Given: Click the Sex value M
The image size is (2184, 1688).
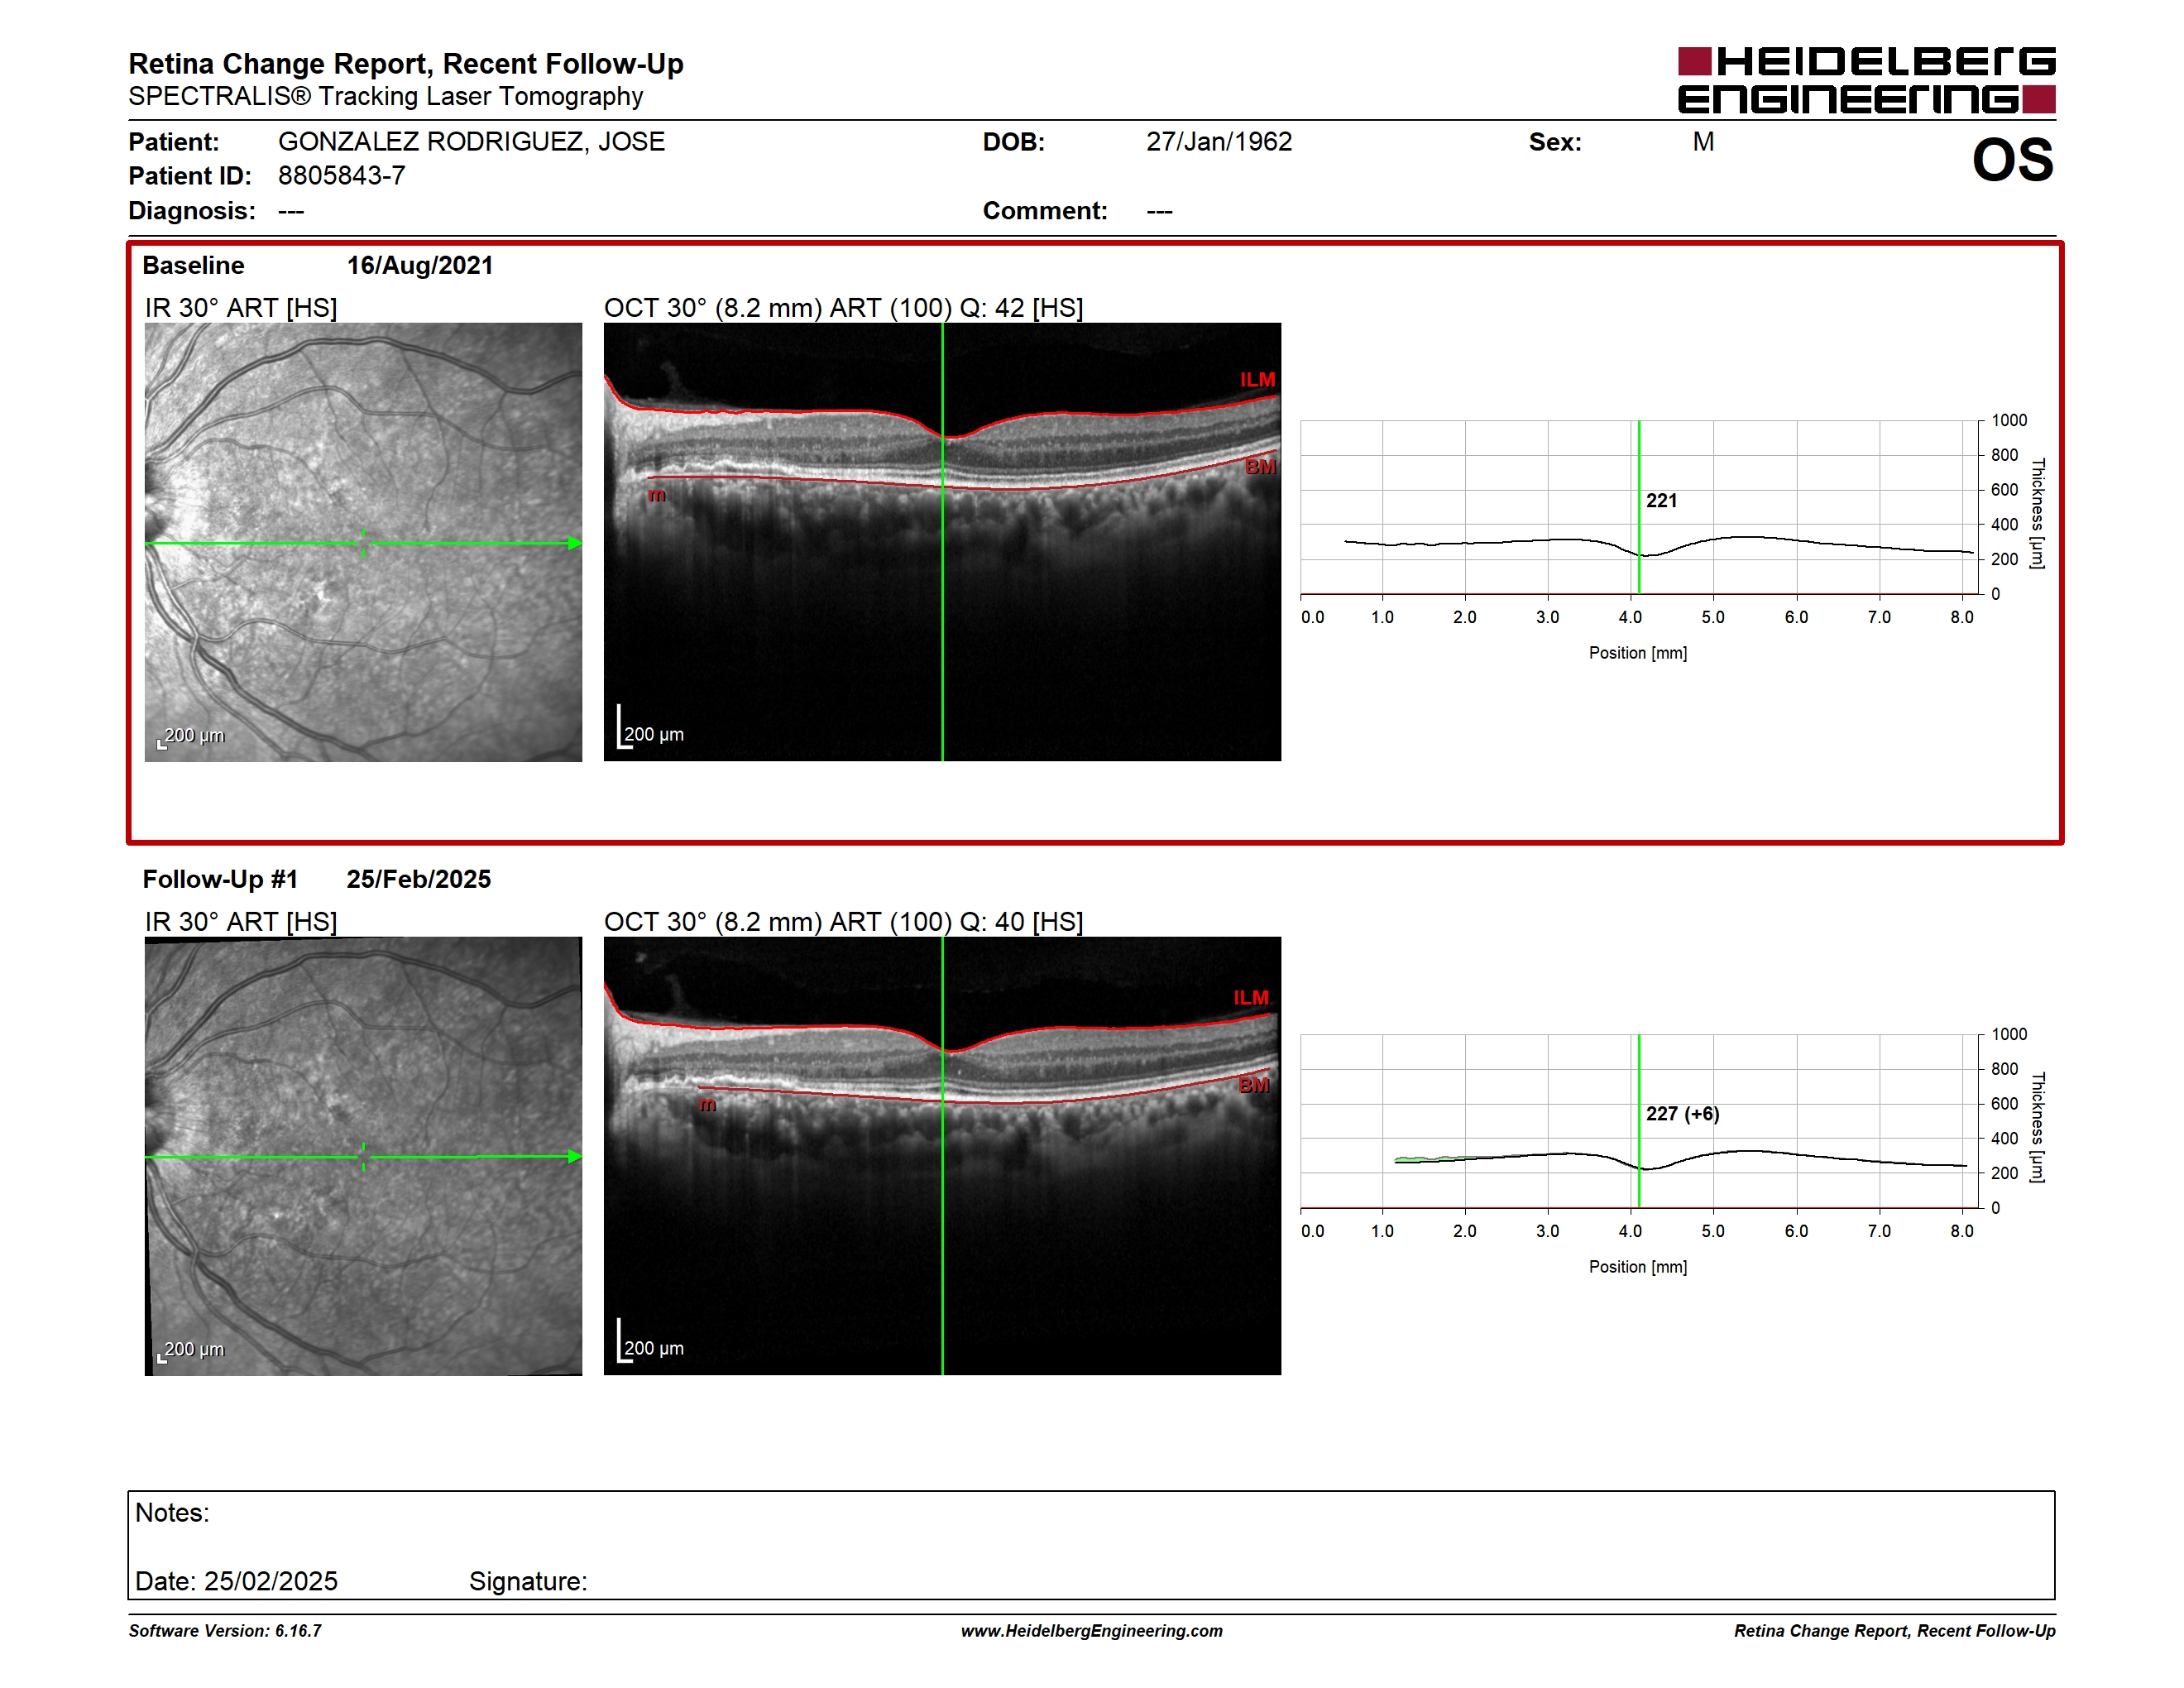Looking at the screenshot, I should click(x=1703, y=142).
